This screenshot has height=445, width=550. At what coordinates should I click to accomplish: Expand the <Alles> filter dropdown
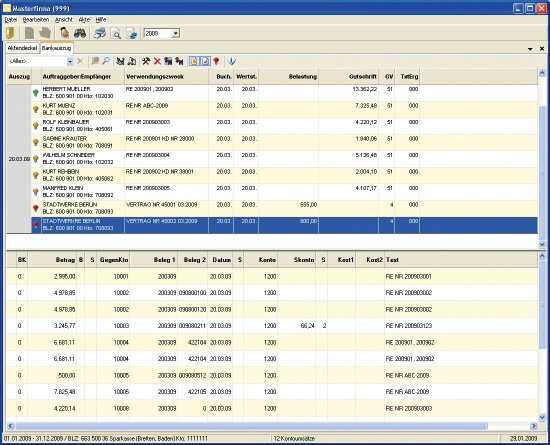tap(70, 61)
